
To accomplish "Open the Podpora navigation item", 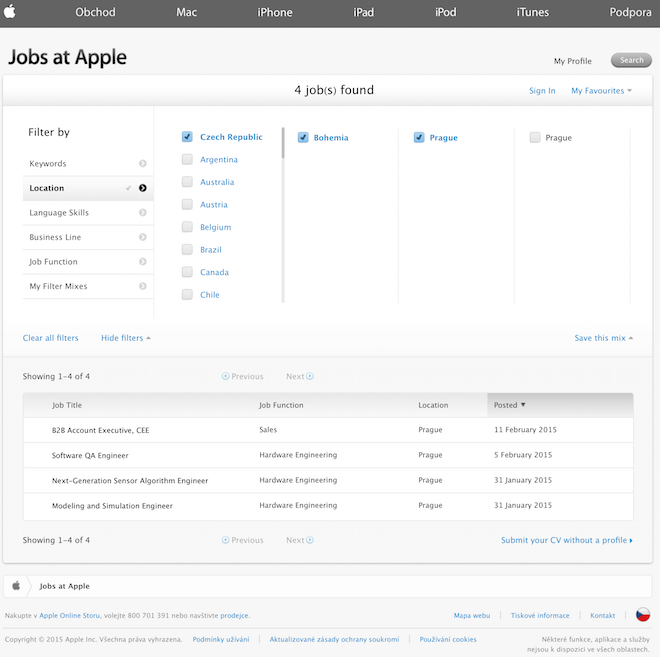I will 630,12.
